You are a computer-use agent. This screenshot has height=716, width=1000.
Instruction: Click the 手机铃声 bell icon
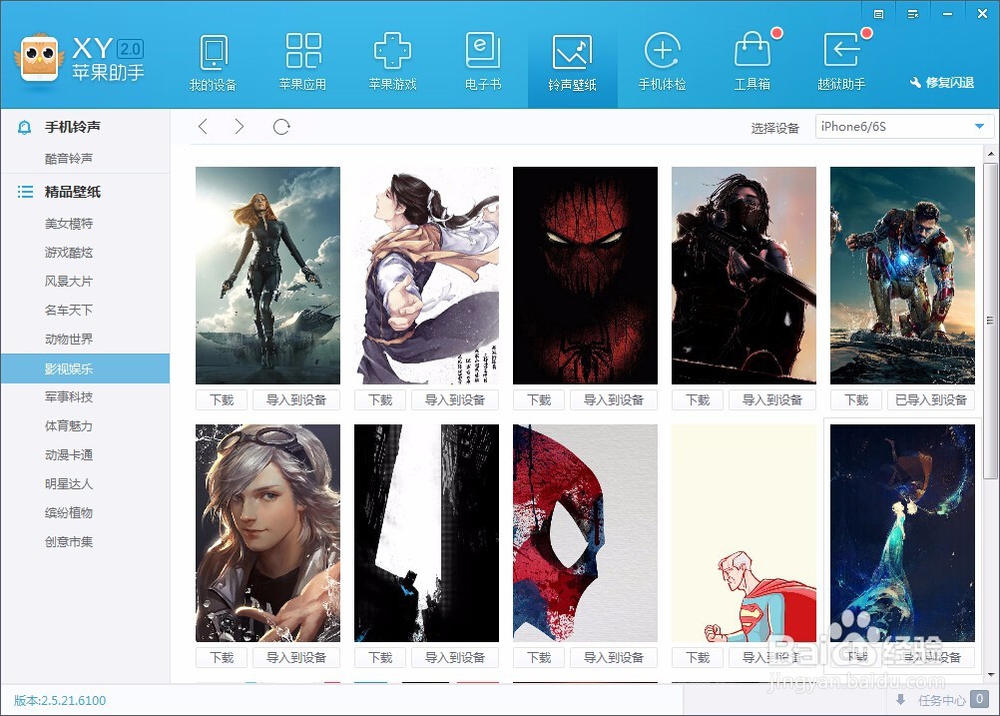click(x=24, y=127)
